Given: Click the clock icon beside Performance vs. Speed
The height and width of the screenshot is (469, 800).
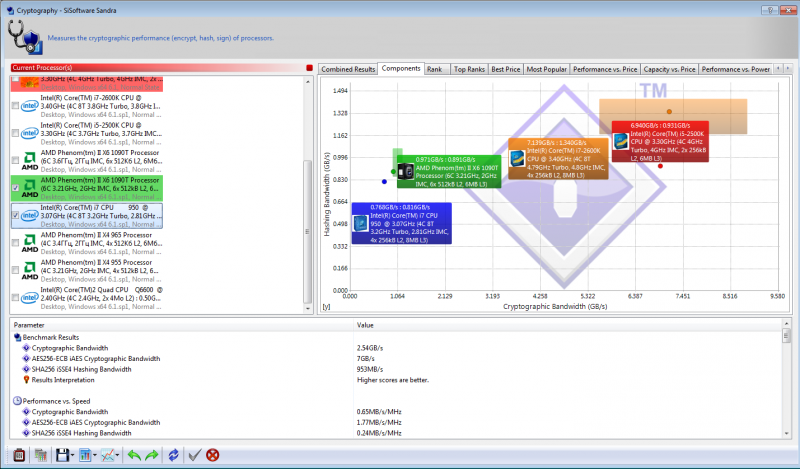Looking at the screenshot, I should [x=17, y=401].
